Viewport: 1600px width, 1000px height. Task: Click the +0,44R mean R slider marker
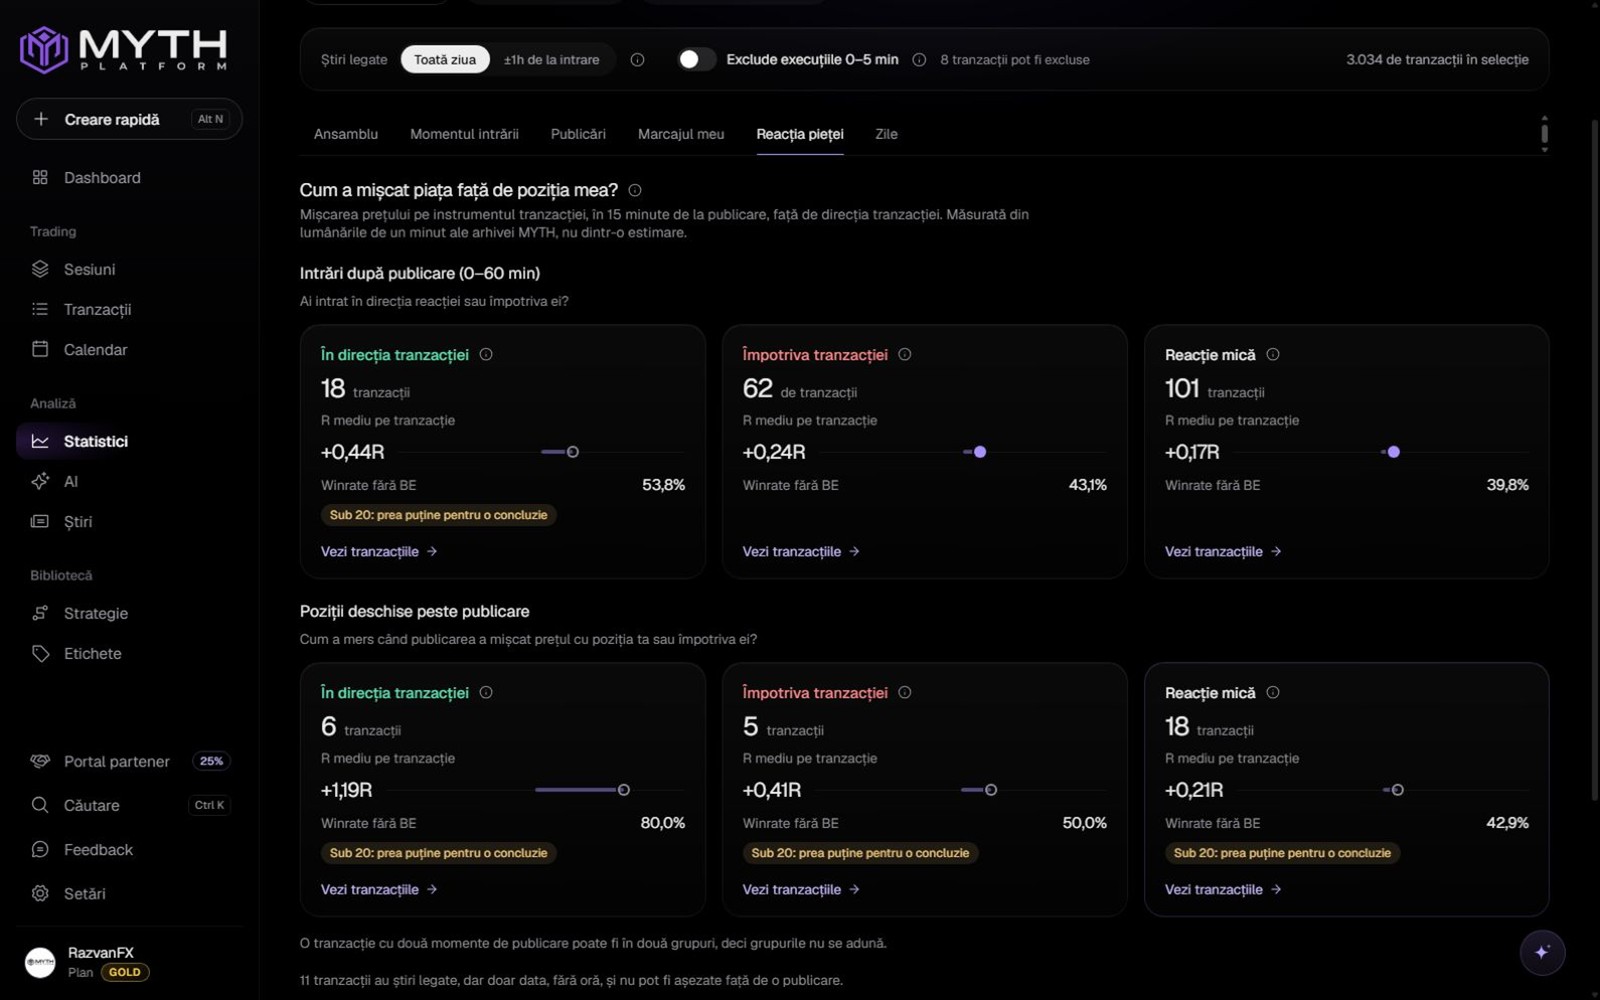[573, 452]
